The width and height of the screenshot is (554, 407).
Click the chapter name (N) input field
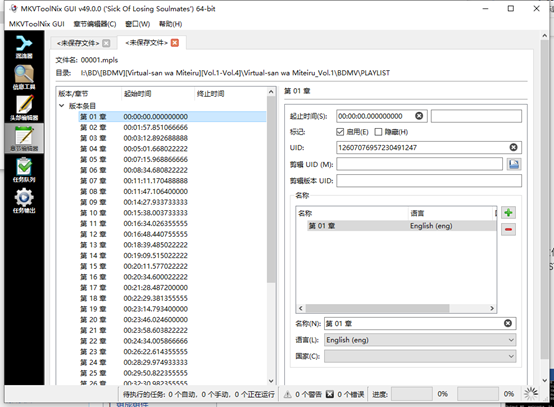pyautogui.click(x=420, y=323)
